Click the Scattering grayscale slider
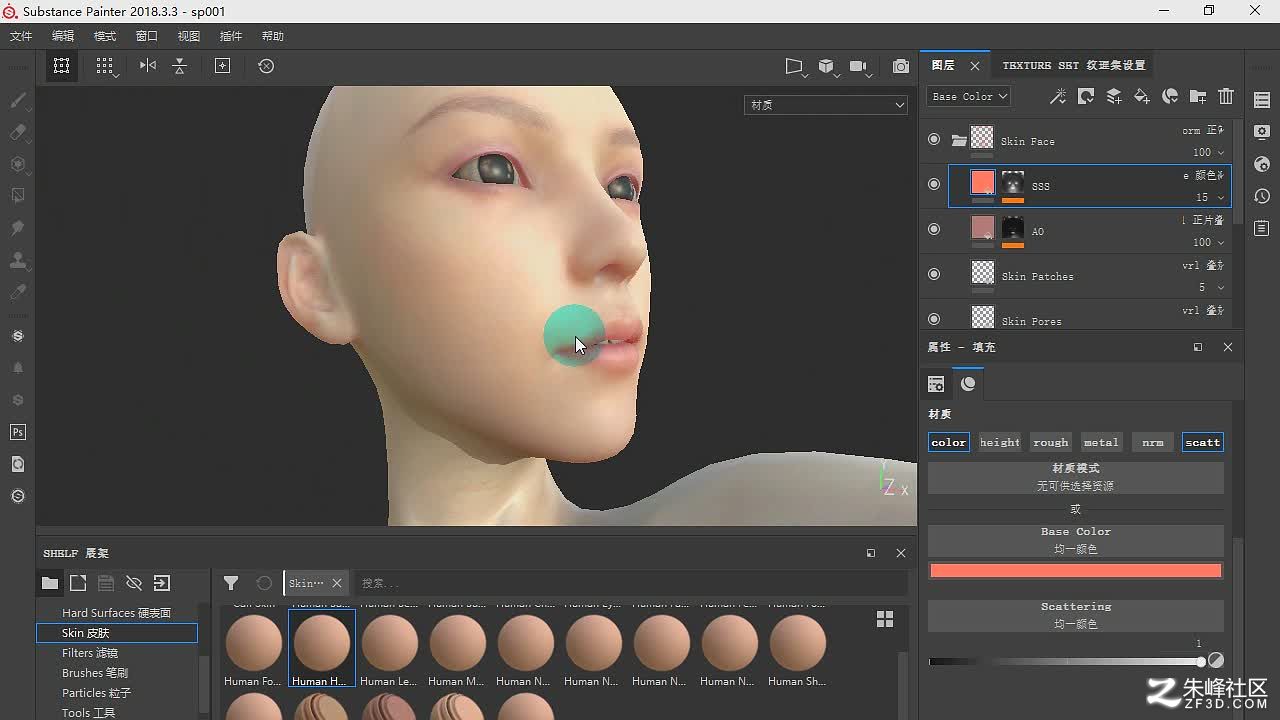The height and width of the screenshot is (720, 1280). point(1066,661)
